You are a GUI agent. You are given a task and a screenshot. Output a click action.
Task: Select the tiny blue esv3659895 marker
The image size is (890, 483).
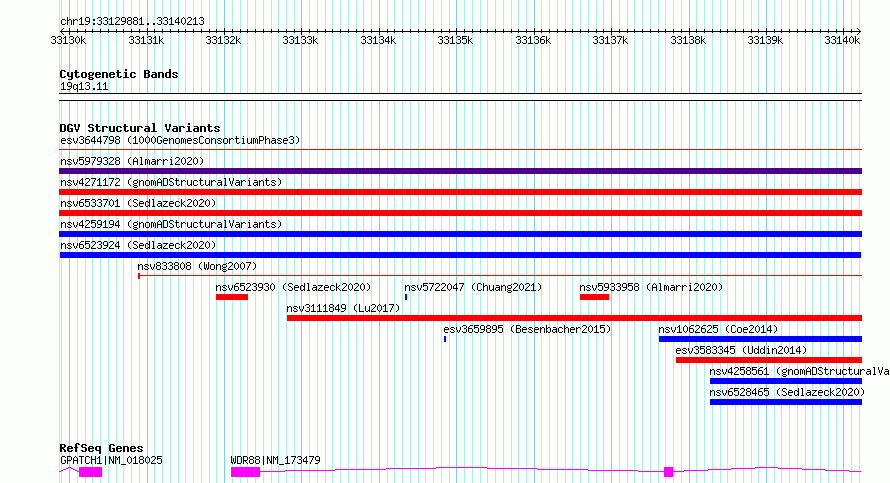point(445,339)
